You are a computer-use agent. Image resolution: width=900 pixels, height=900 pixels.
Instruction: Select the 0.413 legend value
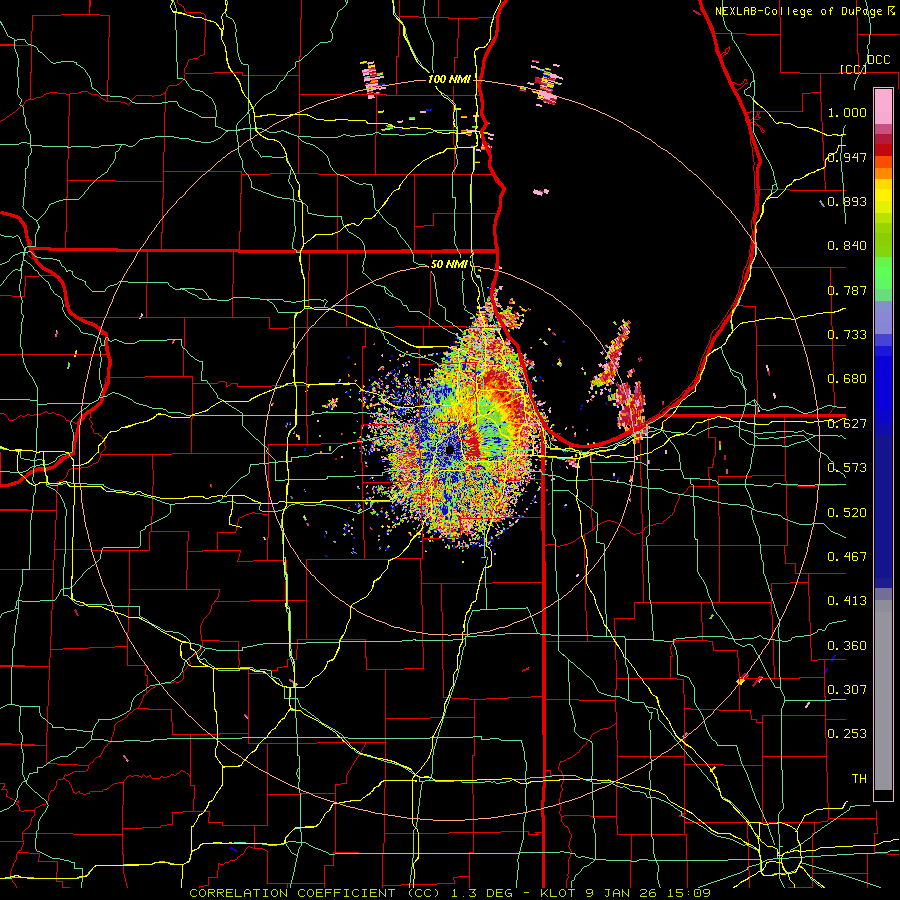(x=847, y=601)
